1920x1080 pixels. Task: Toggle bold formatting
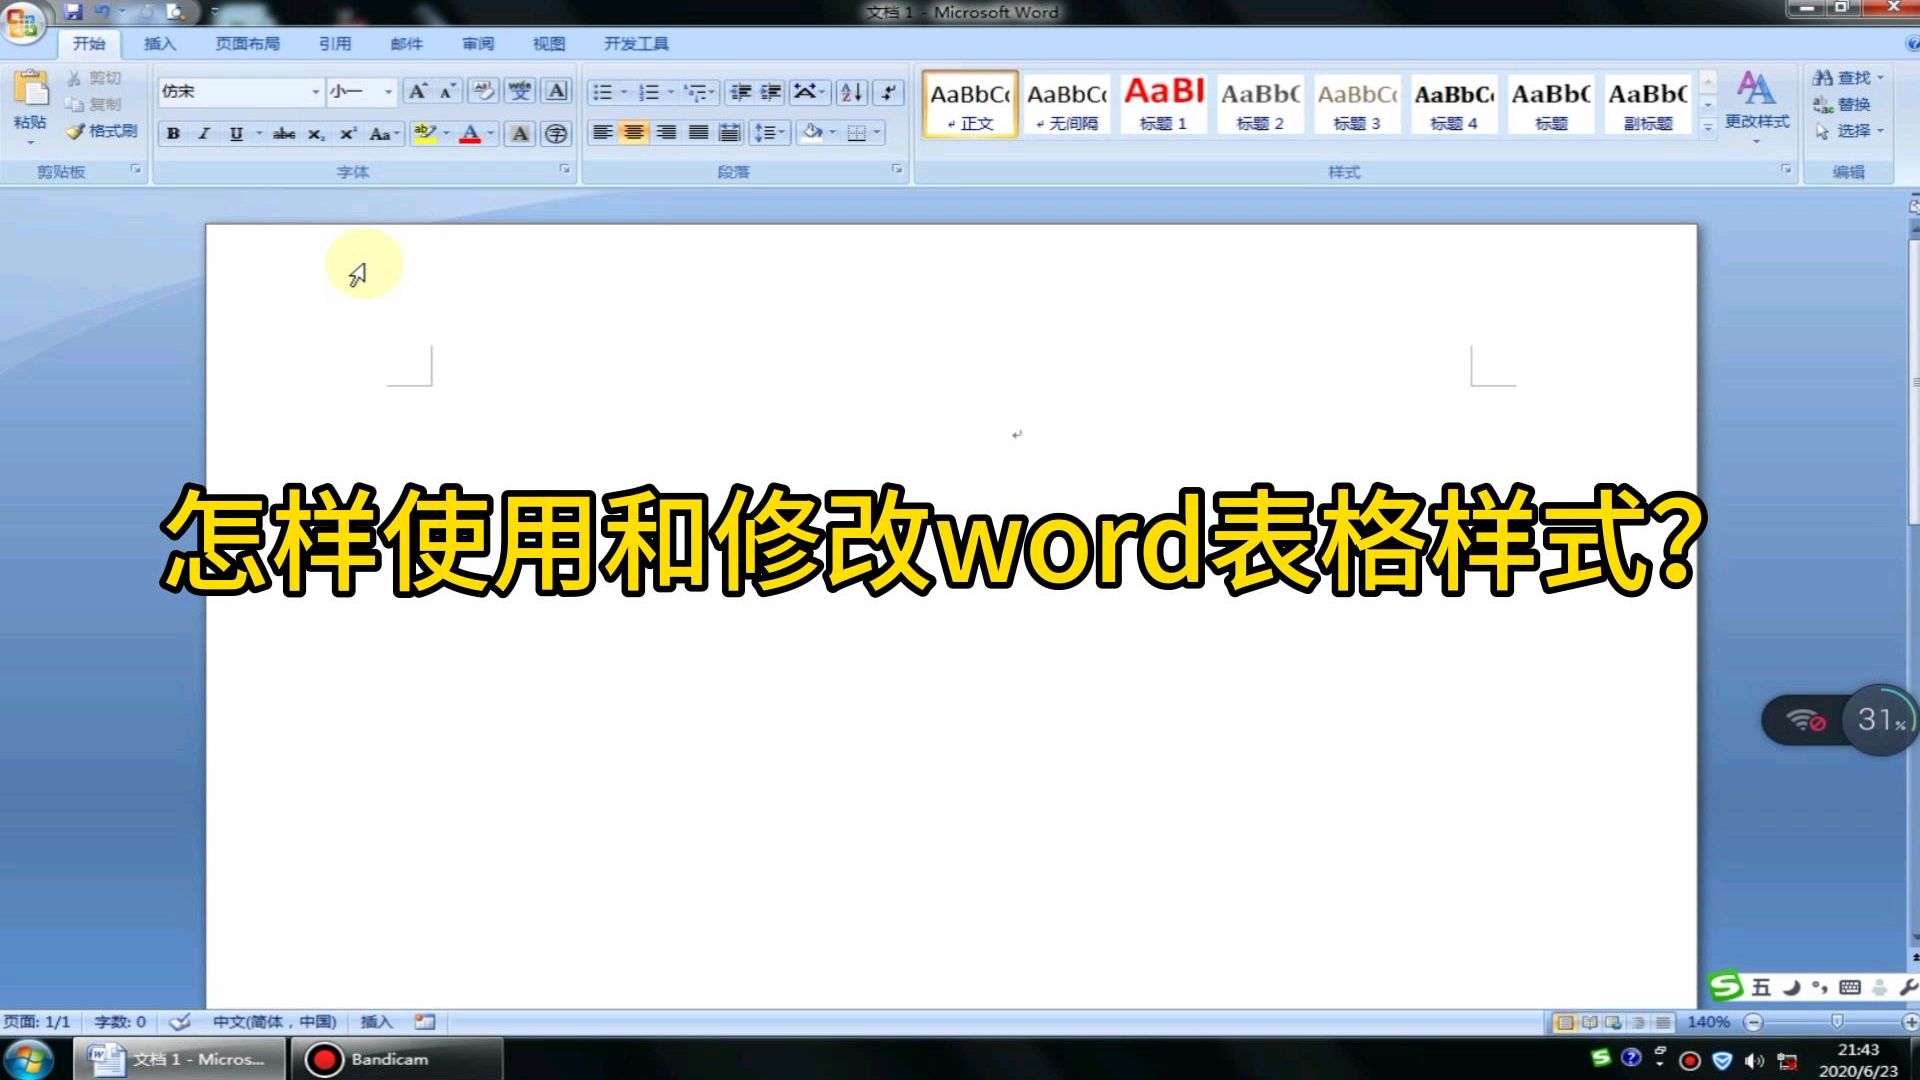pyautogui.click(x=173, y=133)
